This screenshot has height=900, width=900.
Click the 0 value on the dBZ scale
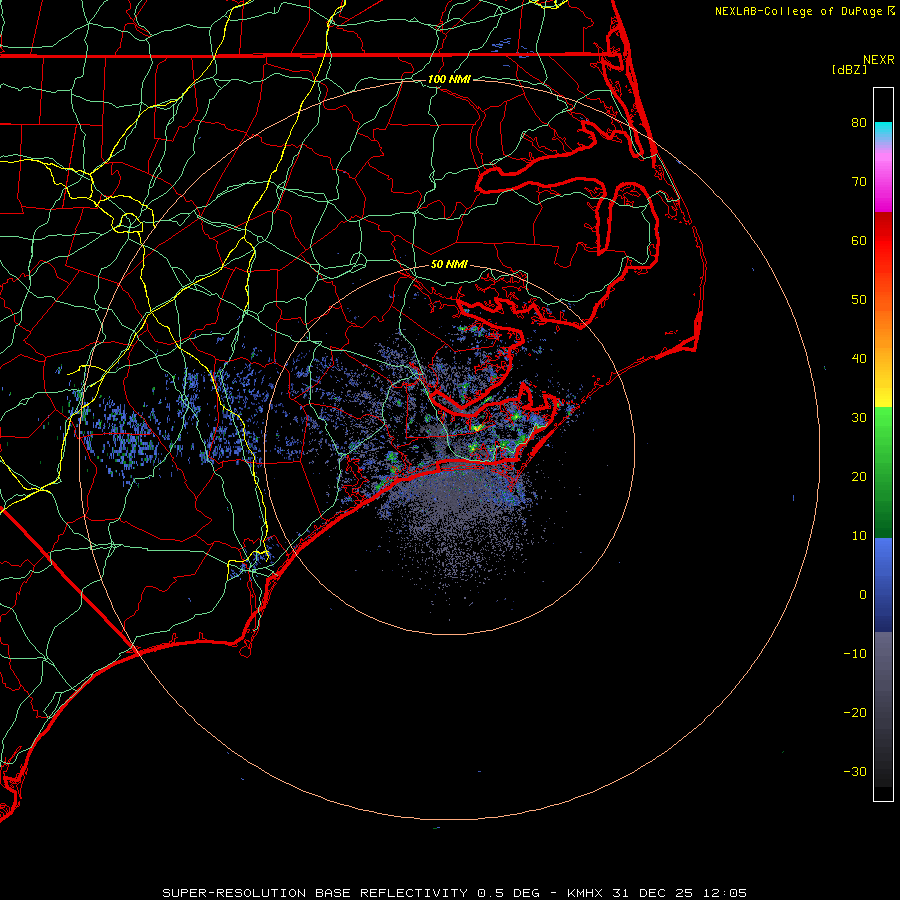(863, 595)
